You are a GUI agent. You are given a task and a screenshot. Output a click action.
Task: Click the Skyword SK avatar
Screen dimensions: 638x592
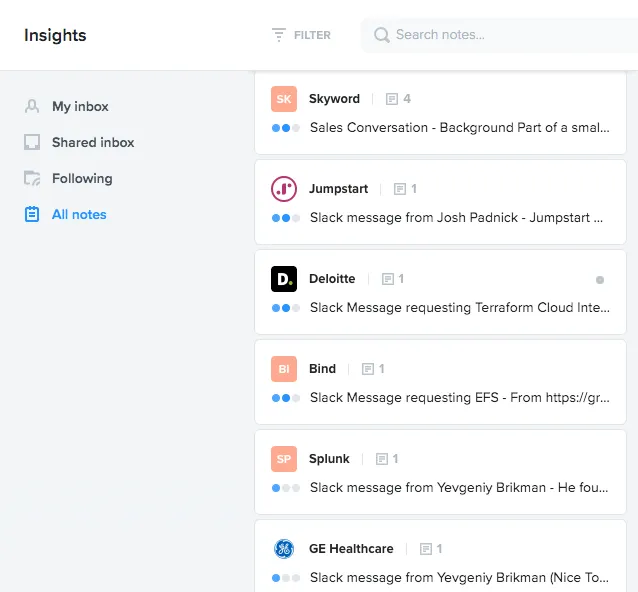point(284,99)
